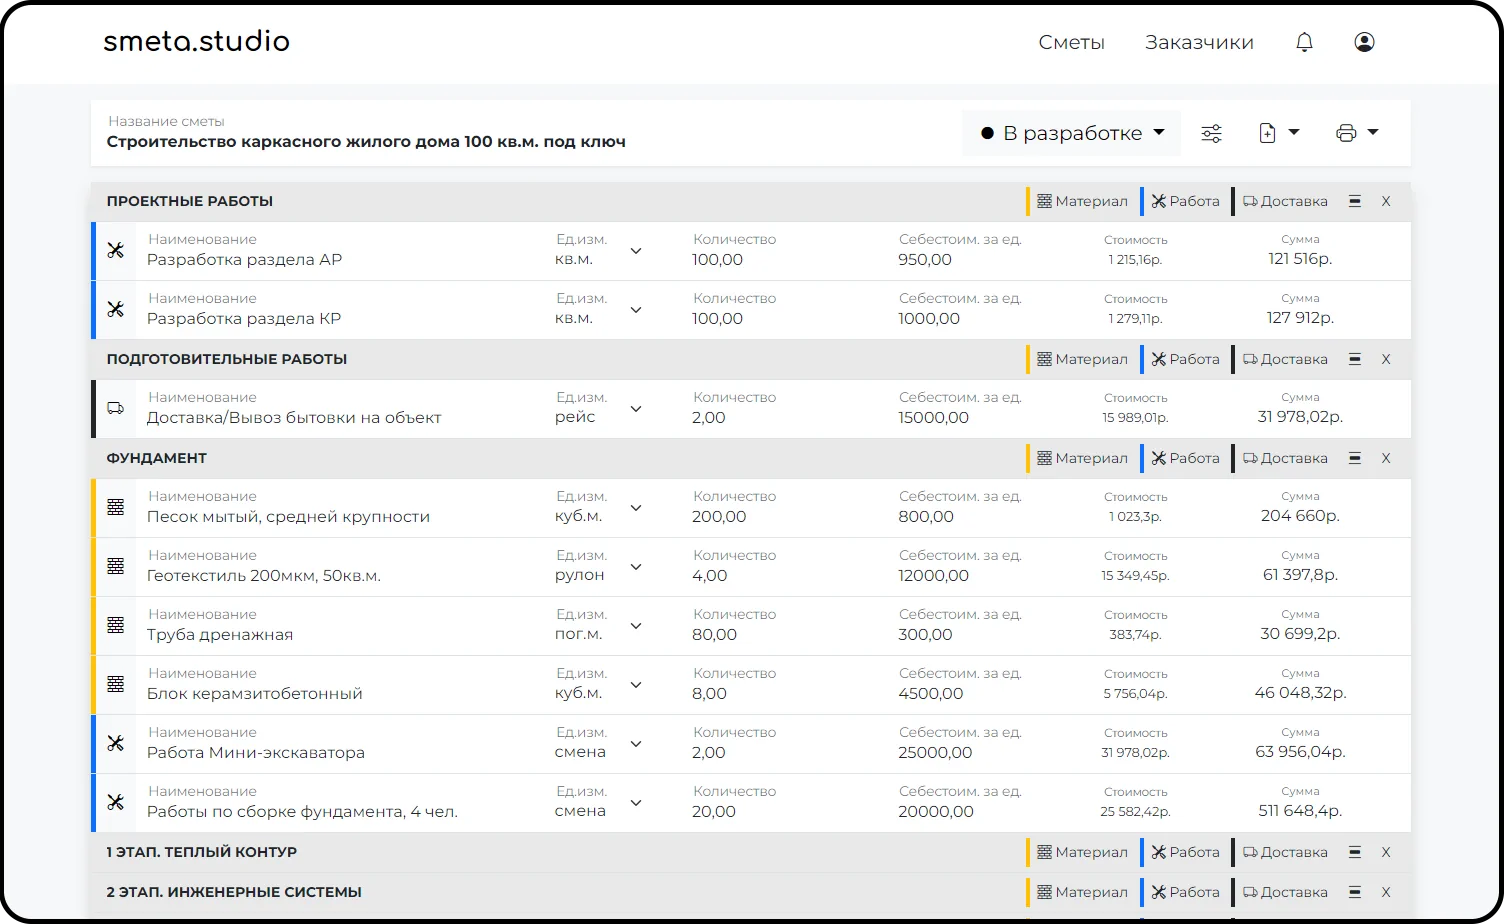Add Работа to 1 ЭТАП. ТЕПЛЫЙ КОНТУР
This screenshot has width=1504, height=924.
(1185, 852)
